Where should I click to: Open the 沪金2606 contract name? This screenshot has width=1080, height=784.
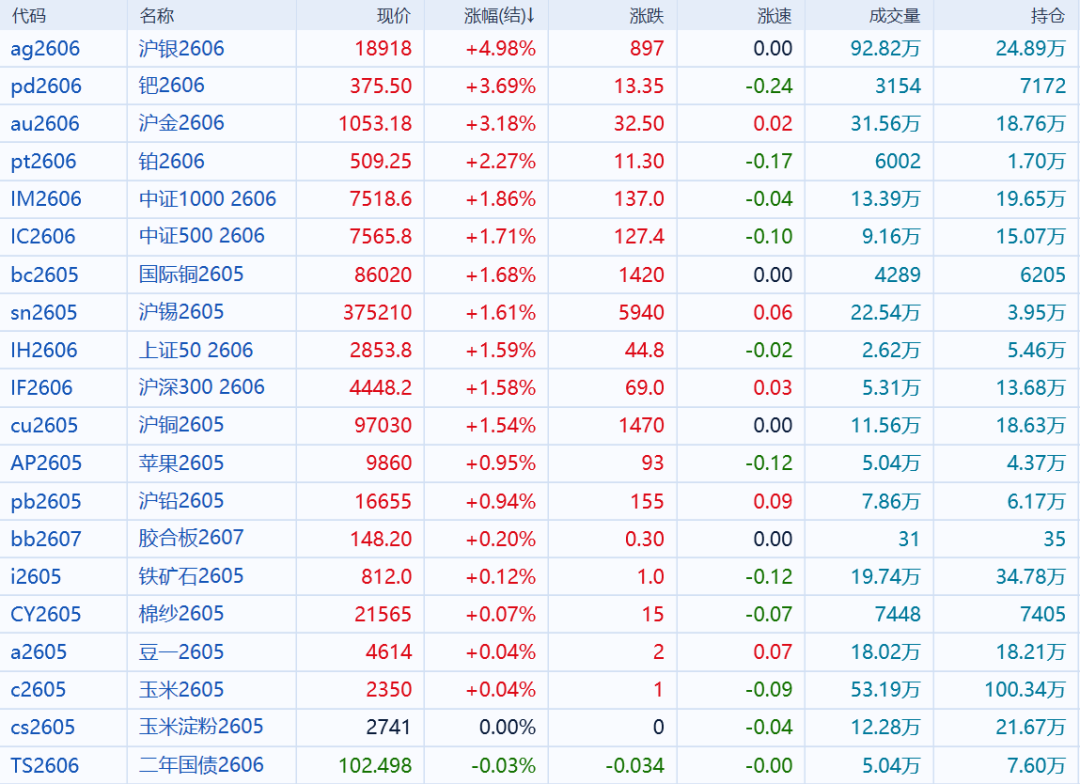181,123
